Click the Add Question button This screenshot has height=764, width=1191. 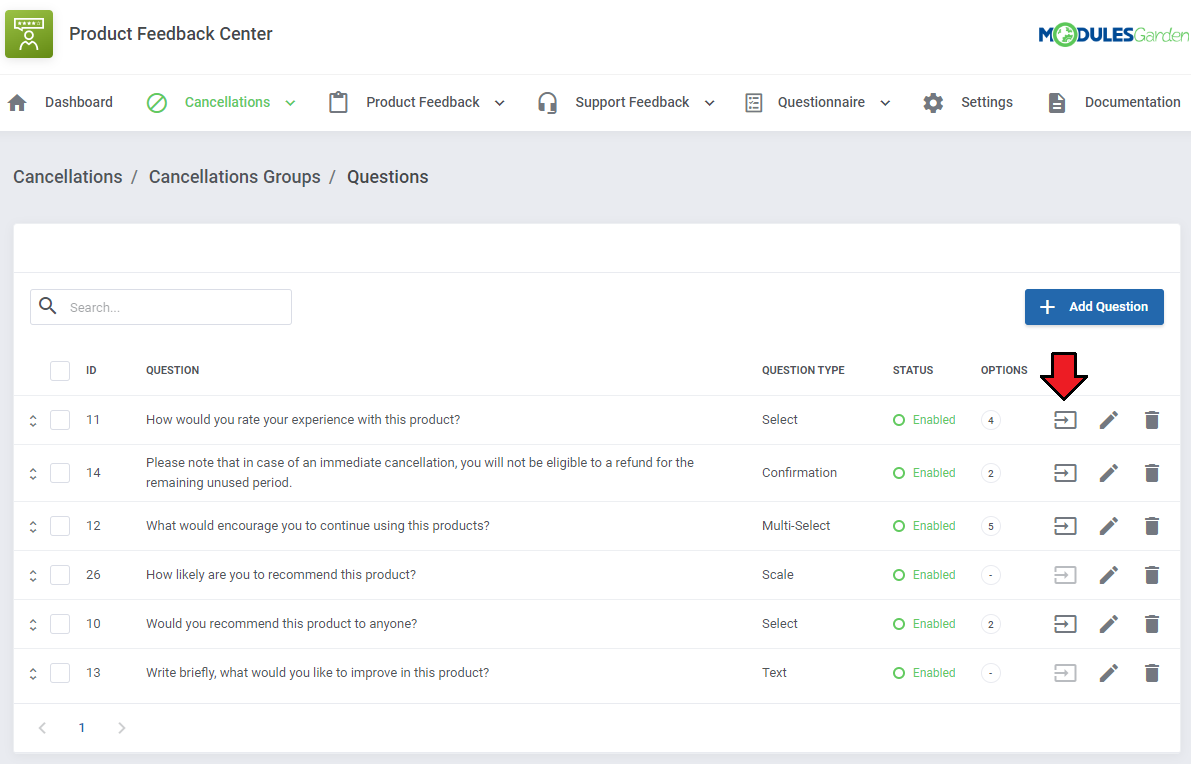point(1094,307)
